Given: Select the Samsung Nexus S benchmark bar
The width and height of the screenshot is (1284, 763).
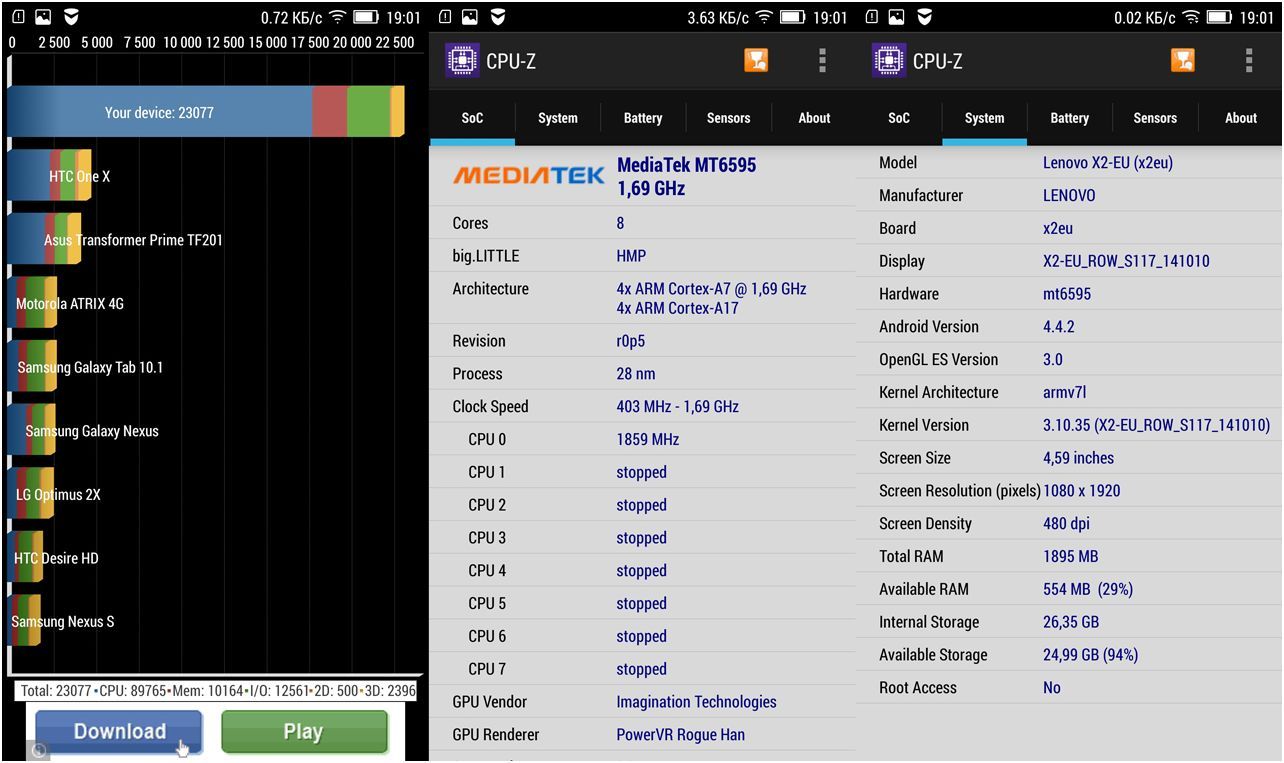Looking at the screenshot, I should pyautogui.click(x=25, y=621).
